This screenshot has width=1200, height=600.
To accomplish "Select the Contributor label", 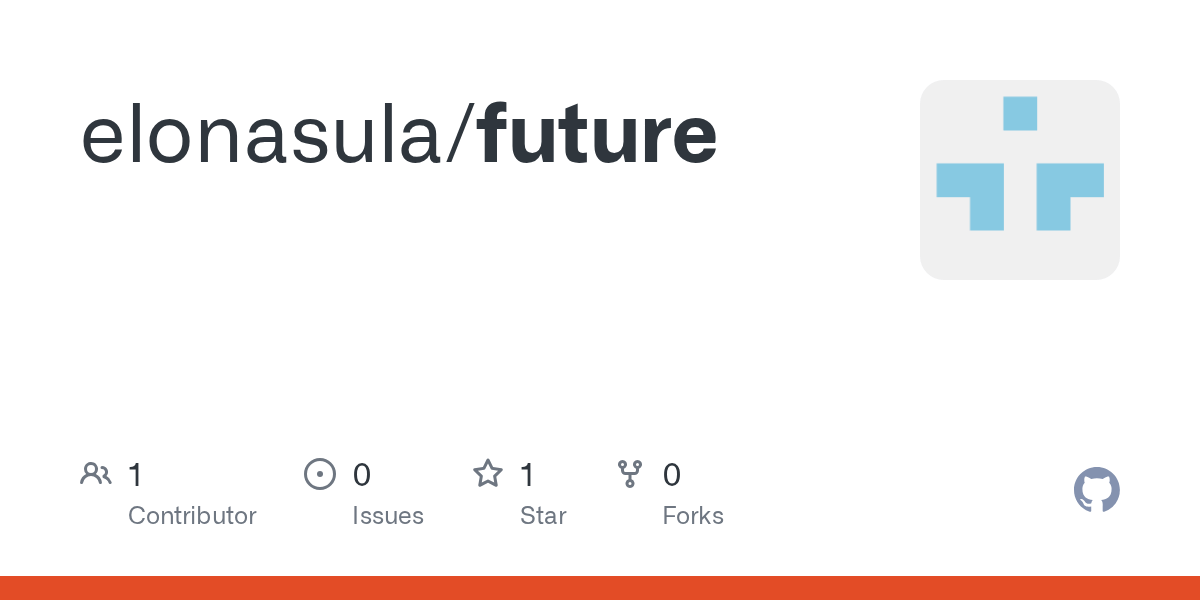I will click(192, 516).
